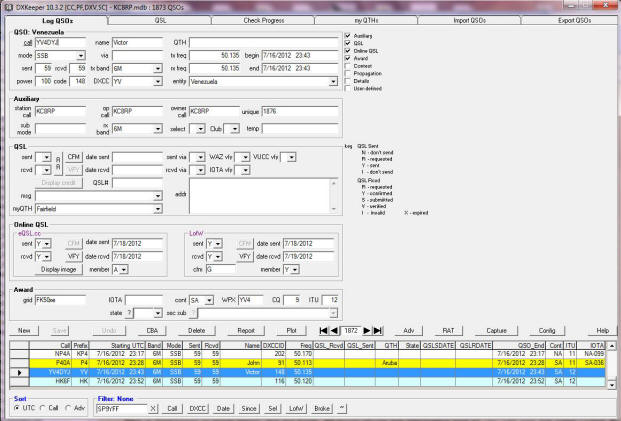Open the eQSL member dropdown
This screenshot has width=621, height=421.
(124, 270)
